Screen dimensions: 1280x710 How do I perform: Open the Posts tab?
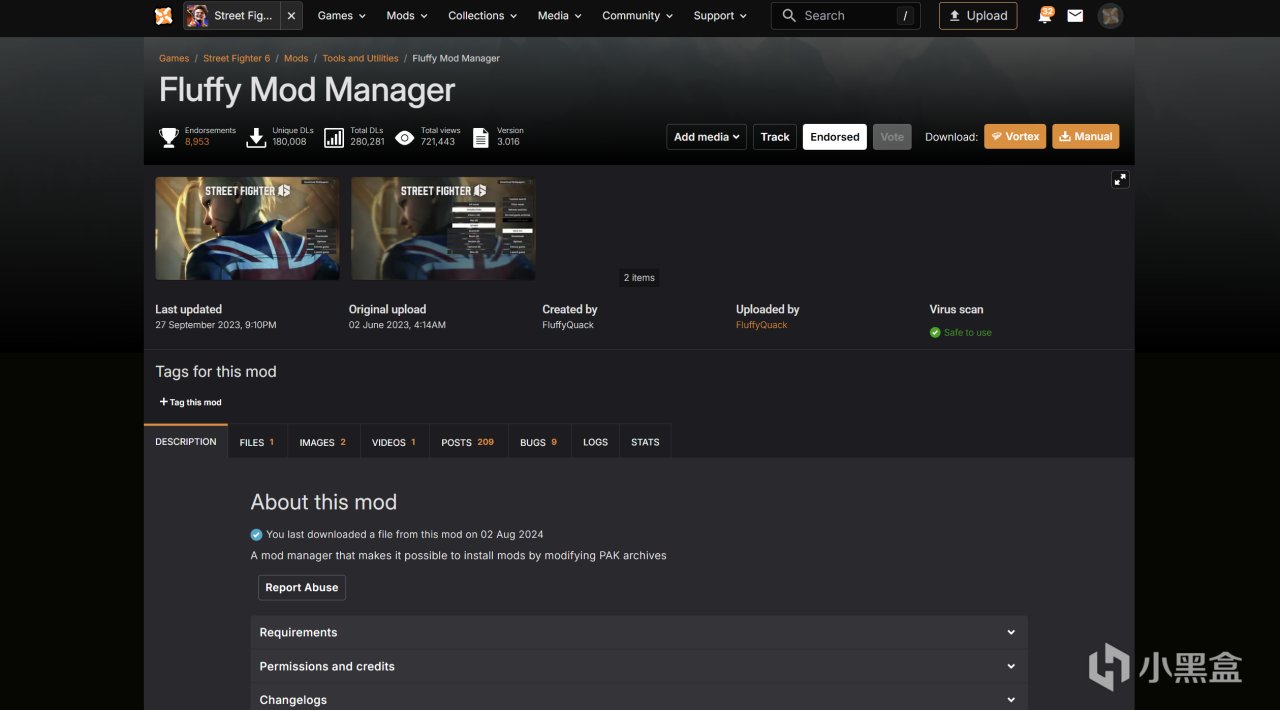tap(468, 442)
